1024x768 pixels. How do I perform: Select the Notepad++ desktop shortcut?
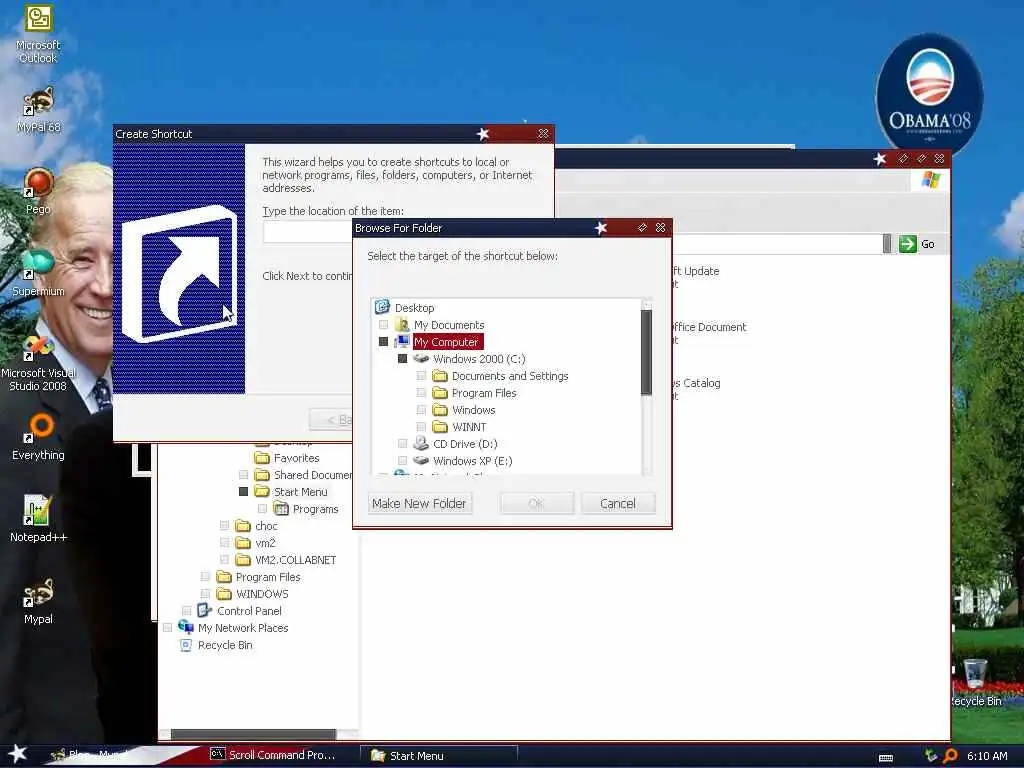tap(38, 519)
